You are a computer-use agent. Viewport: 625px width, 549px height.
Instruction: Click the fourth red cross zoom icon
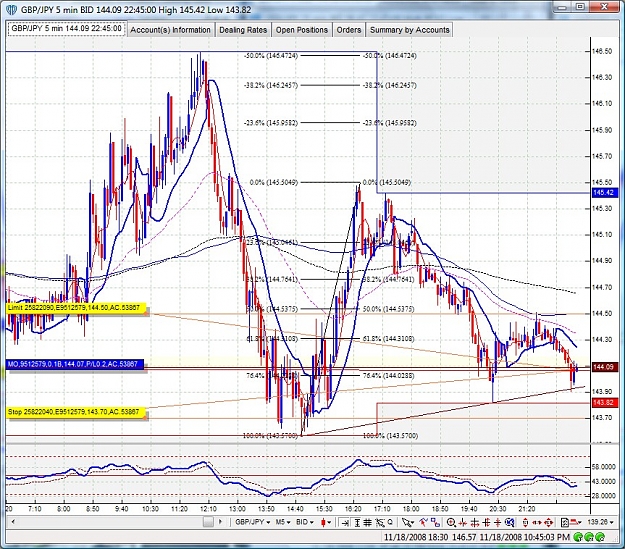[498, 523]
